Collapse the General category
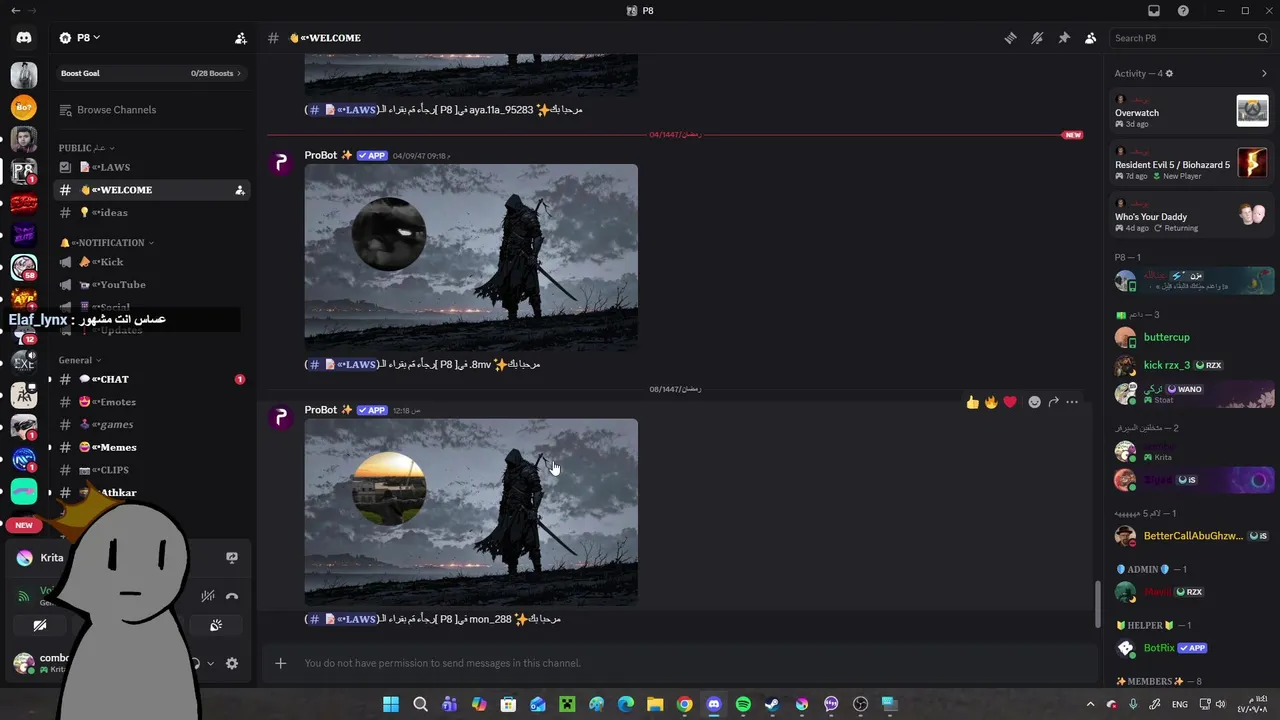 click(79, 360)
